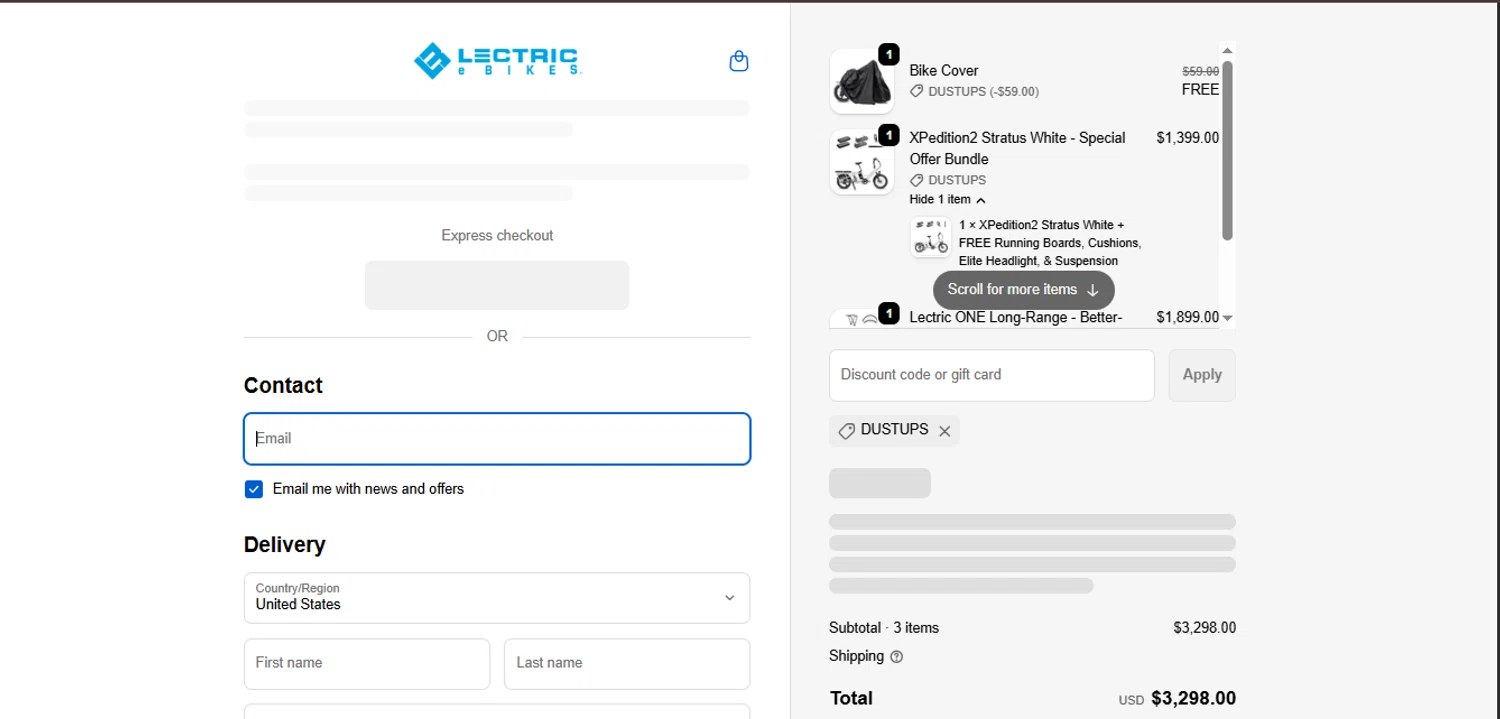Screen dimensions: 1500x719
Task: Click the First name field
Action: [367, 664]
